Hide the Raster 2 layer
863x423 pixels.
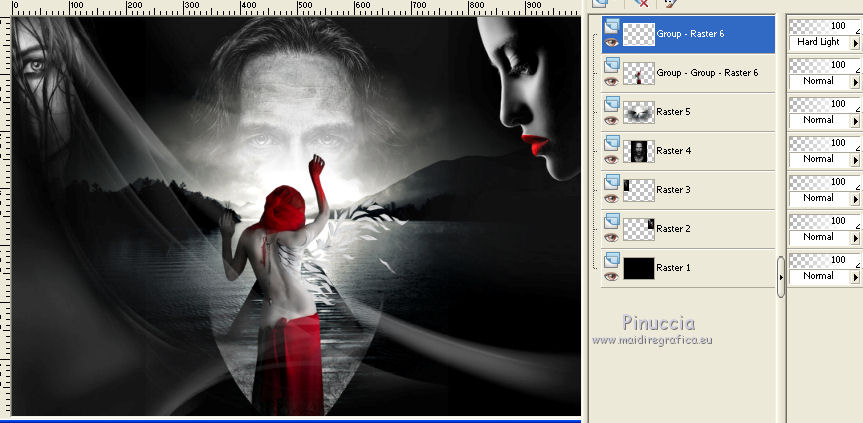pyautogui.click(x=611, y=238)
